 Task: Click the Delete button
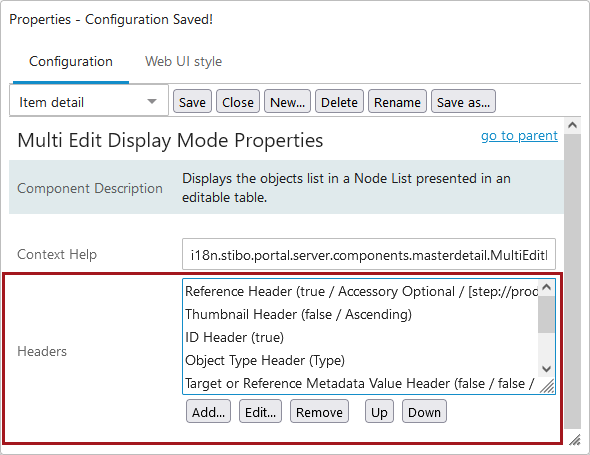click(339, 102)
